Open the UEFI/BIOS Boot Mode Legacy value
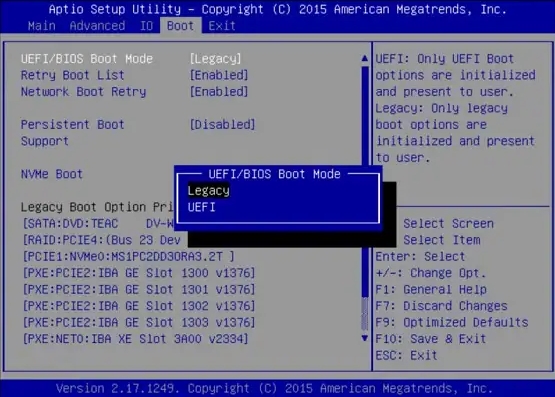The height and width of the screenshot is (397, 555). 216,59
